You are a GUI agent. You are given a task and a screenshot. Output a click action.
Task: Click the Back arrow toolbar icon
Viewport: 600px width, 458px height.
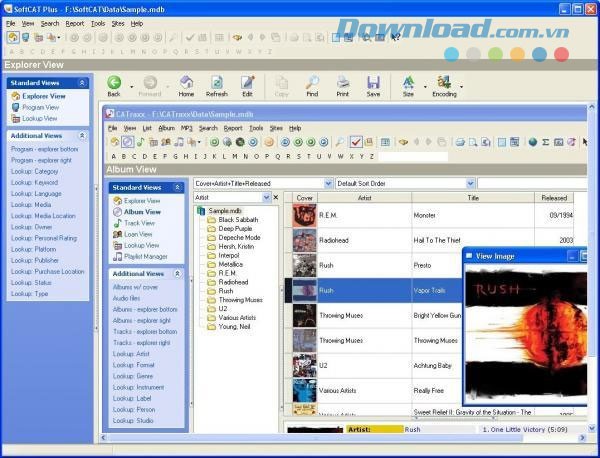click(114, 82)
